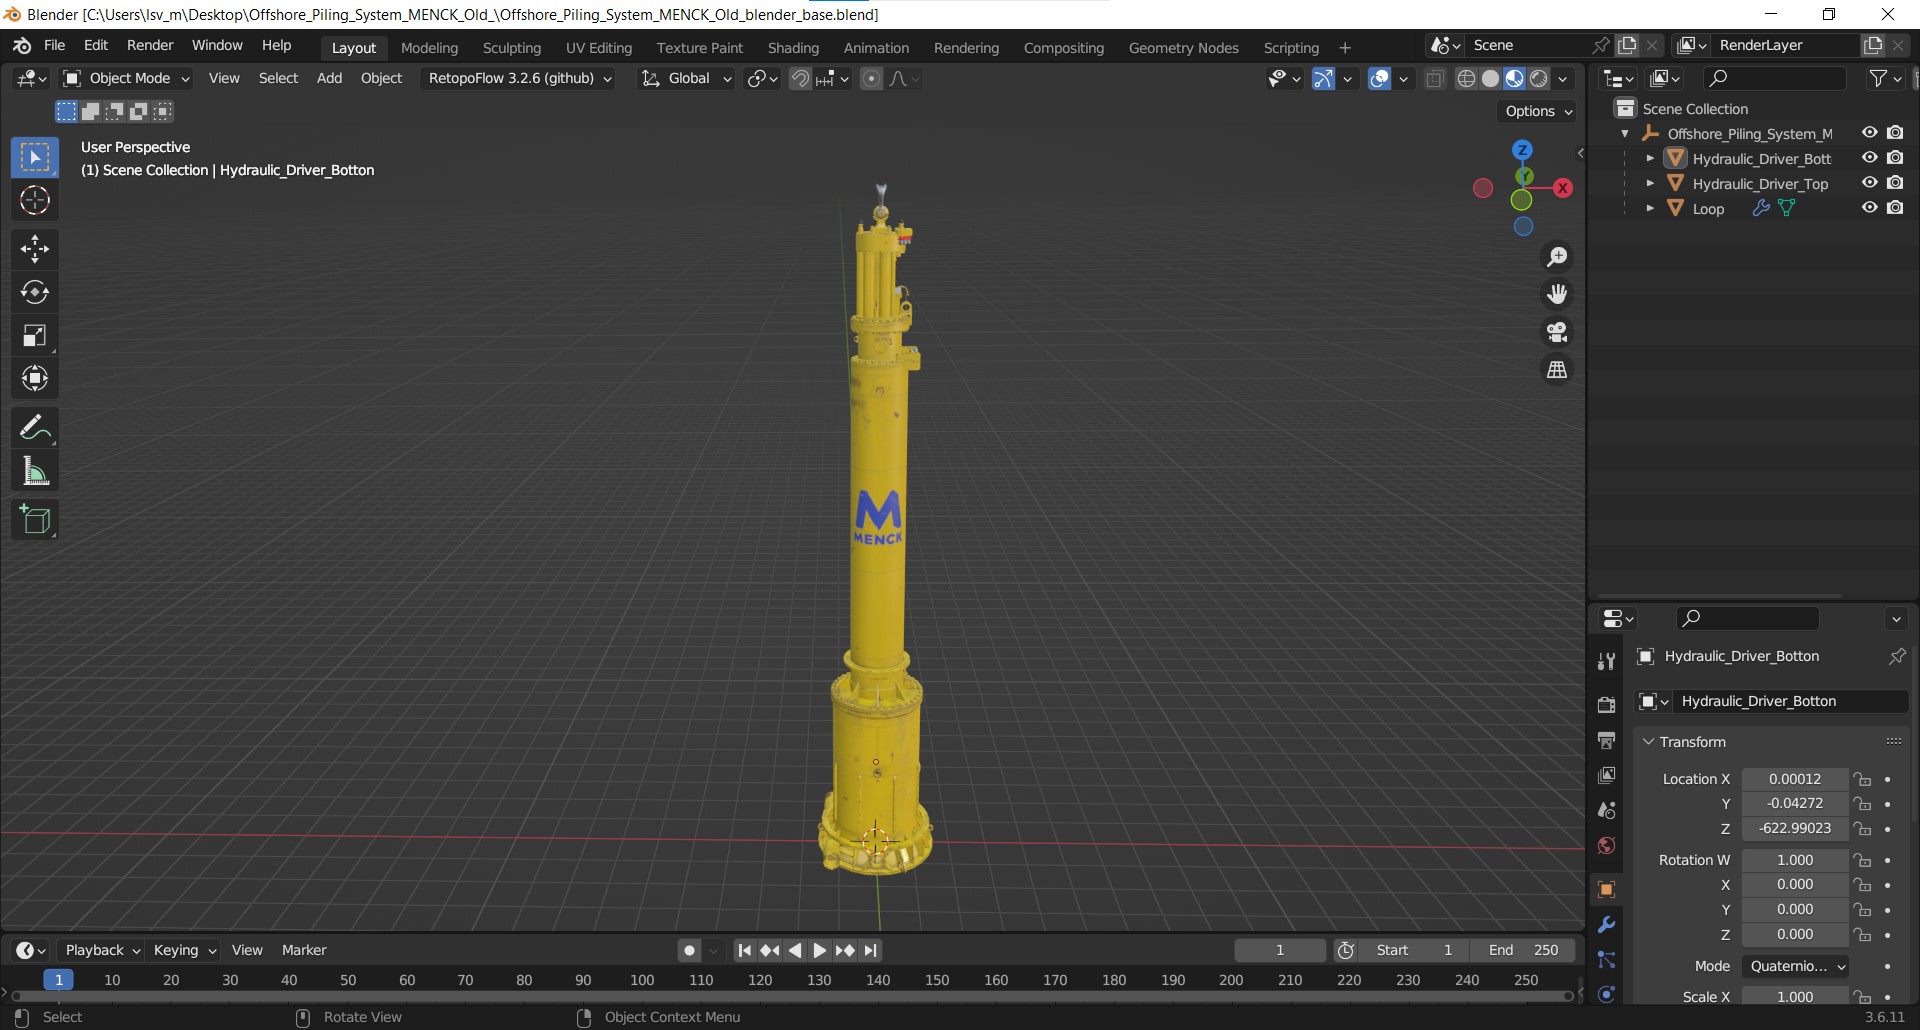The height and width of the screenshot is (1030, 1920).
Task: Click the viewport zoom magnifier icon
Action: click(1557, 257)
